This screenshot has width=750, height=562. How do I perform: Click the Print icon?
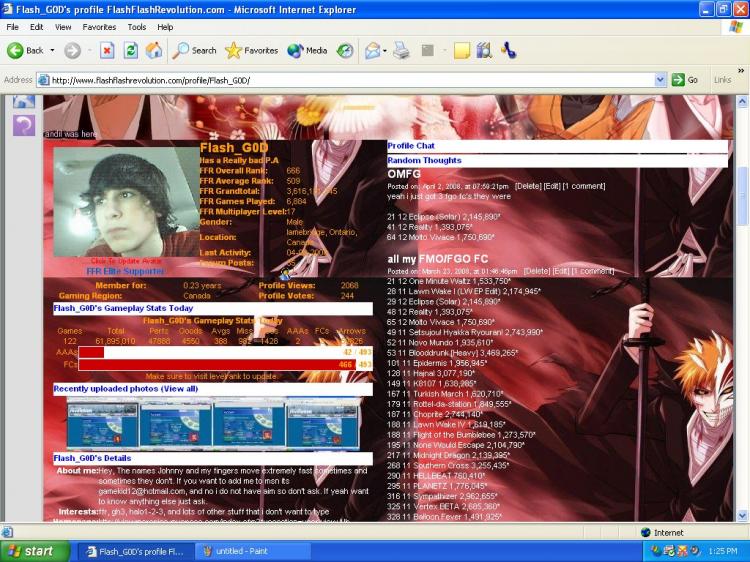click(x=401, y=50)
